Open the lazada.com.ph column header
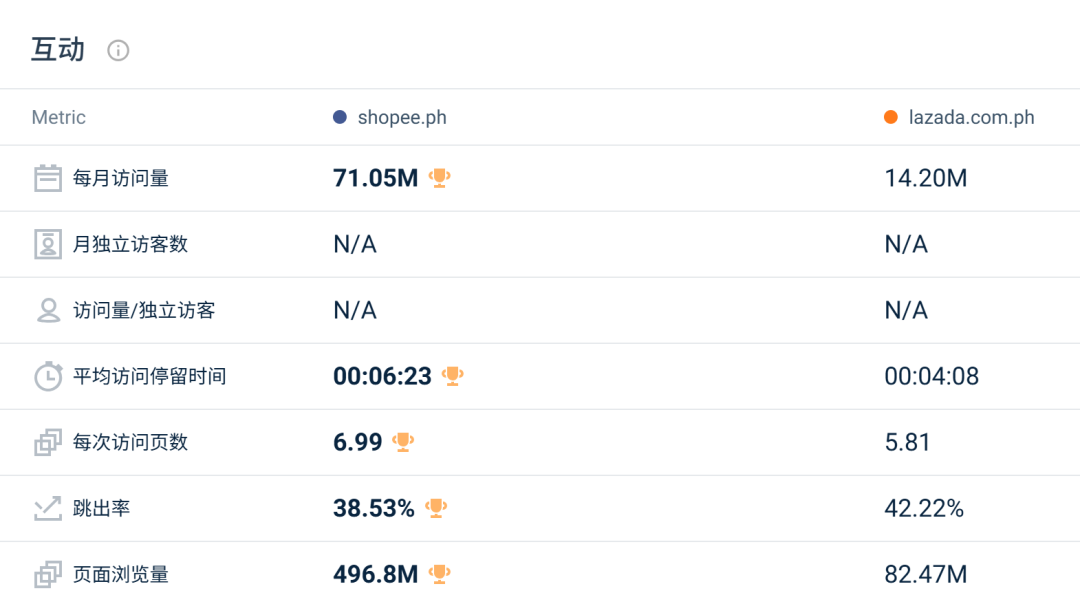The image size is (1080, 604). point(971,118)
